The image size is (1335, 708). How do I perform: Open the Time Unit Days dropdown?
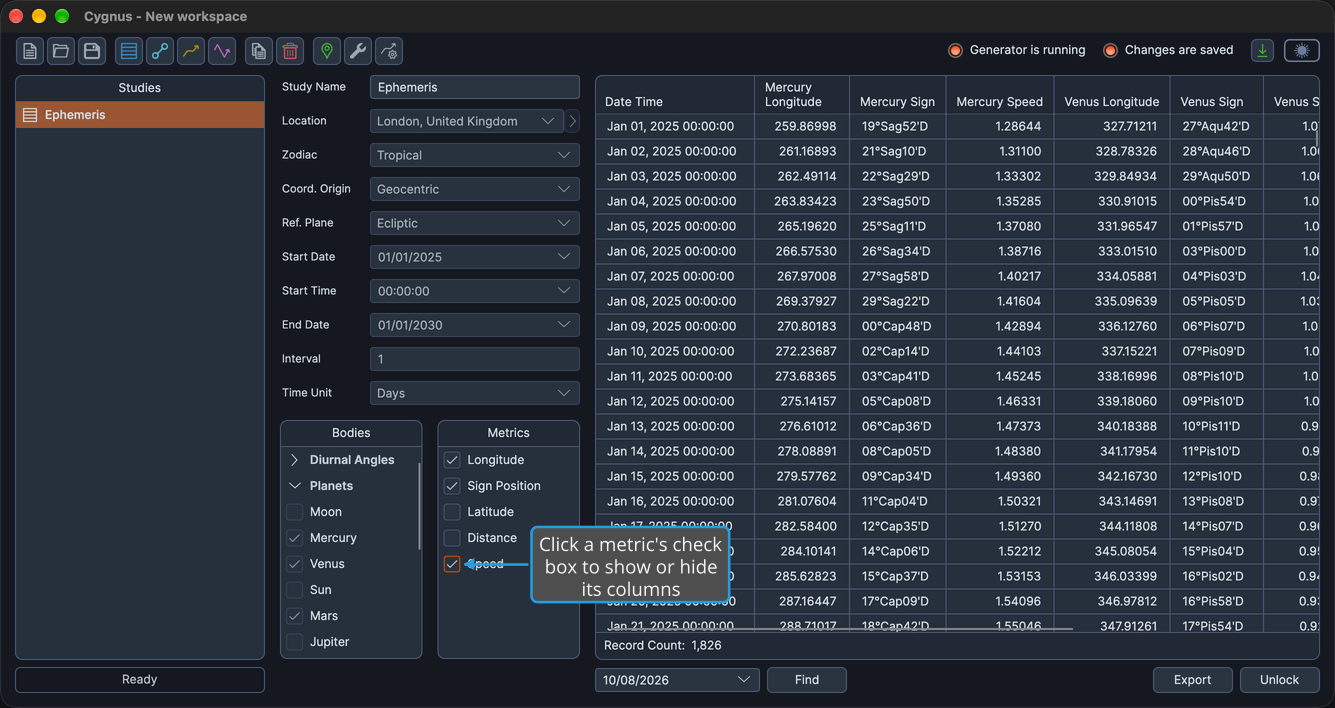(475, 393)
